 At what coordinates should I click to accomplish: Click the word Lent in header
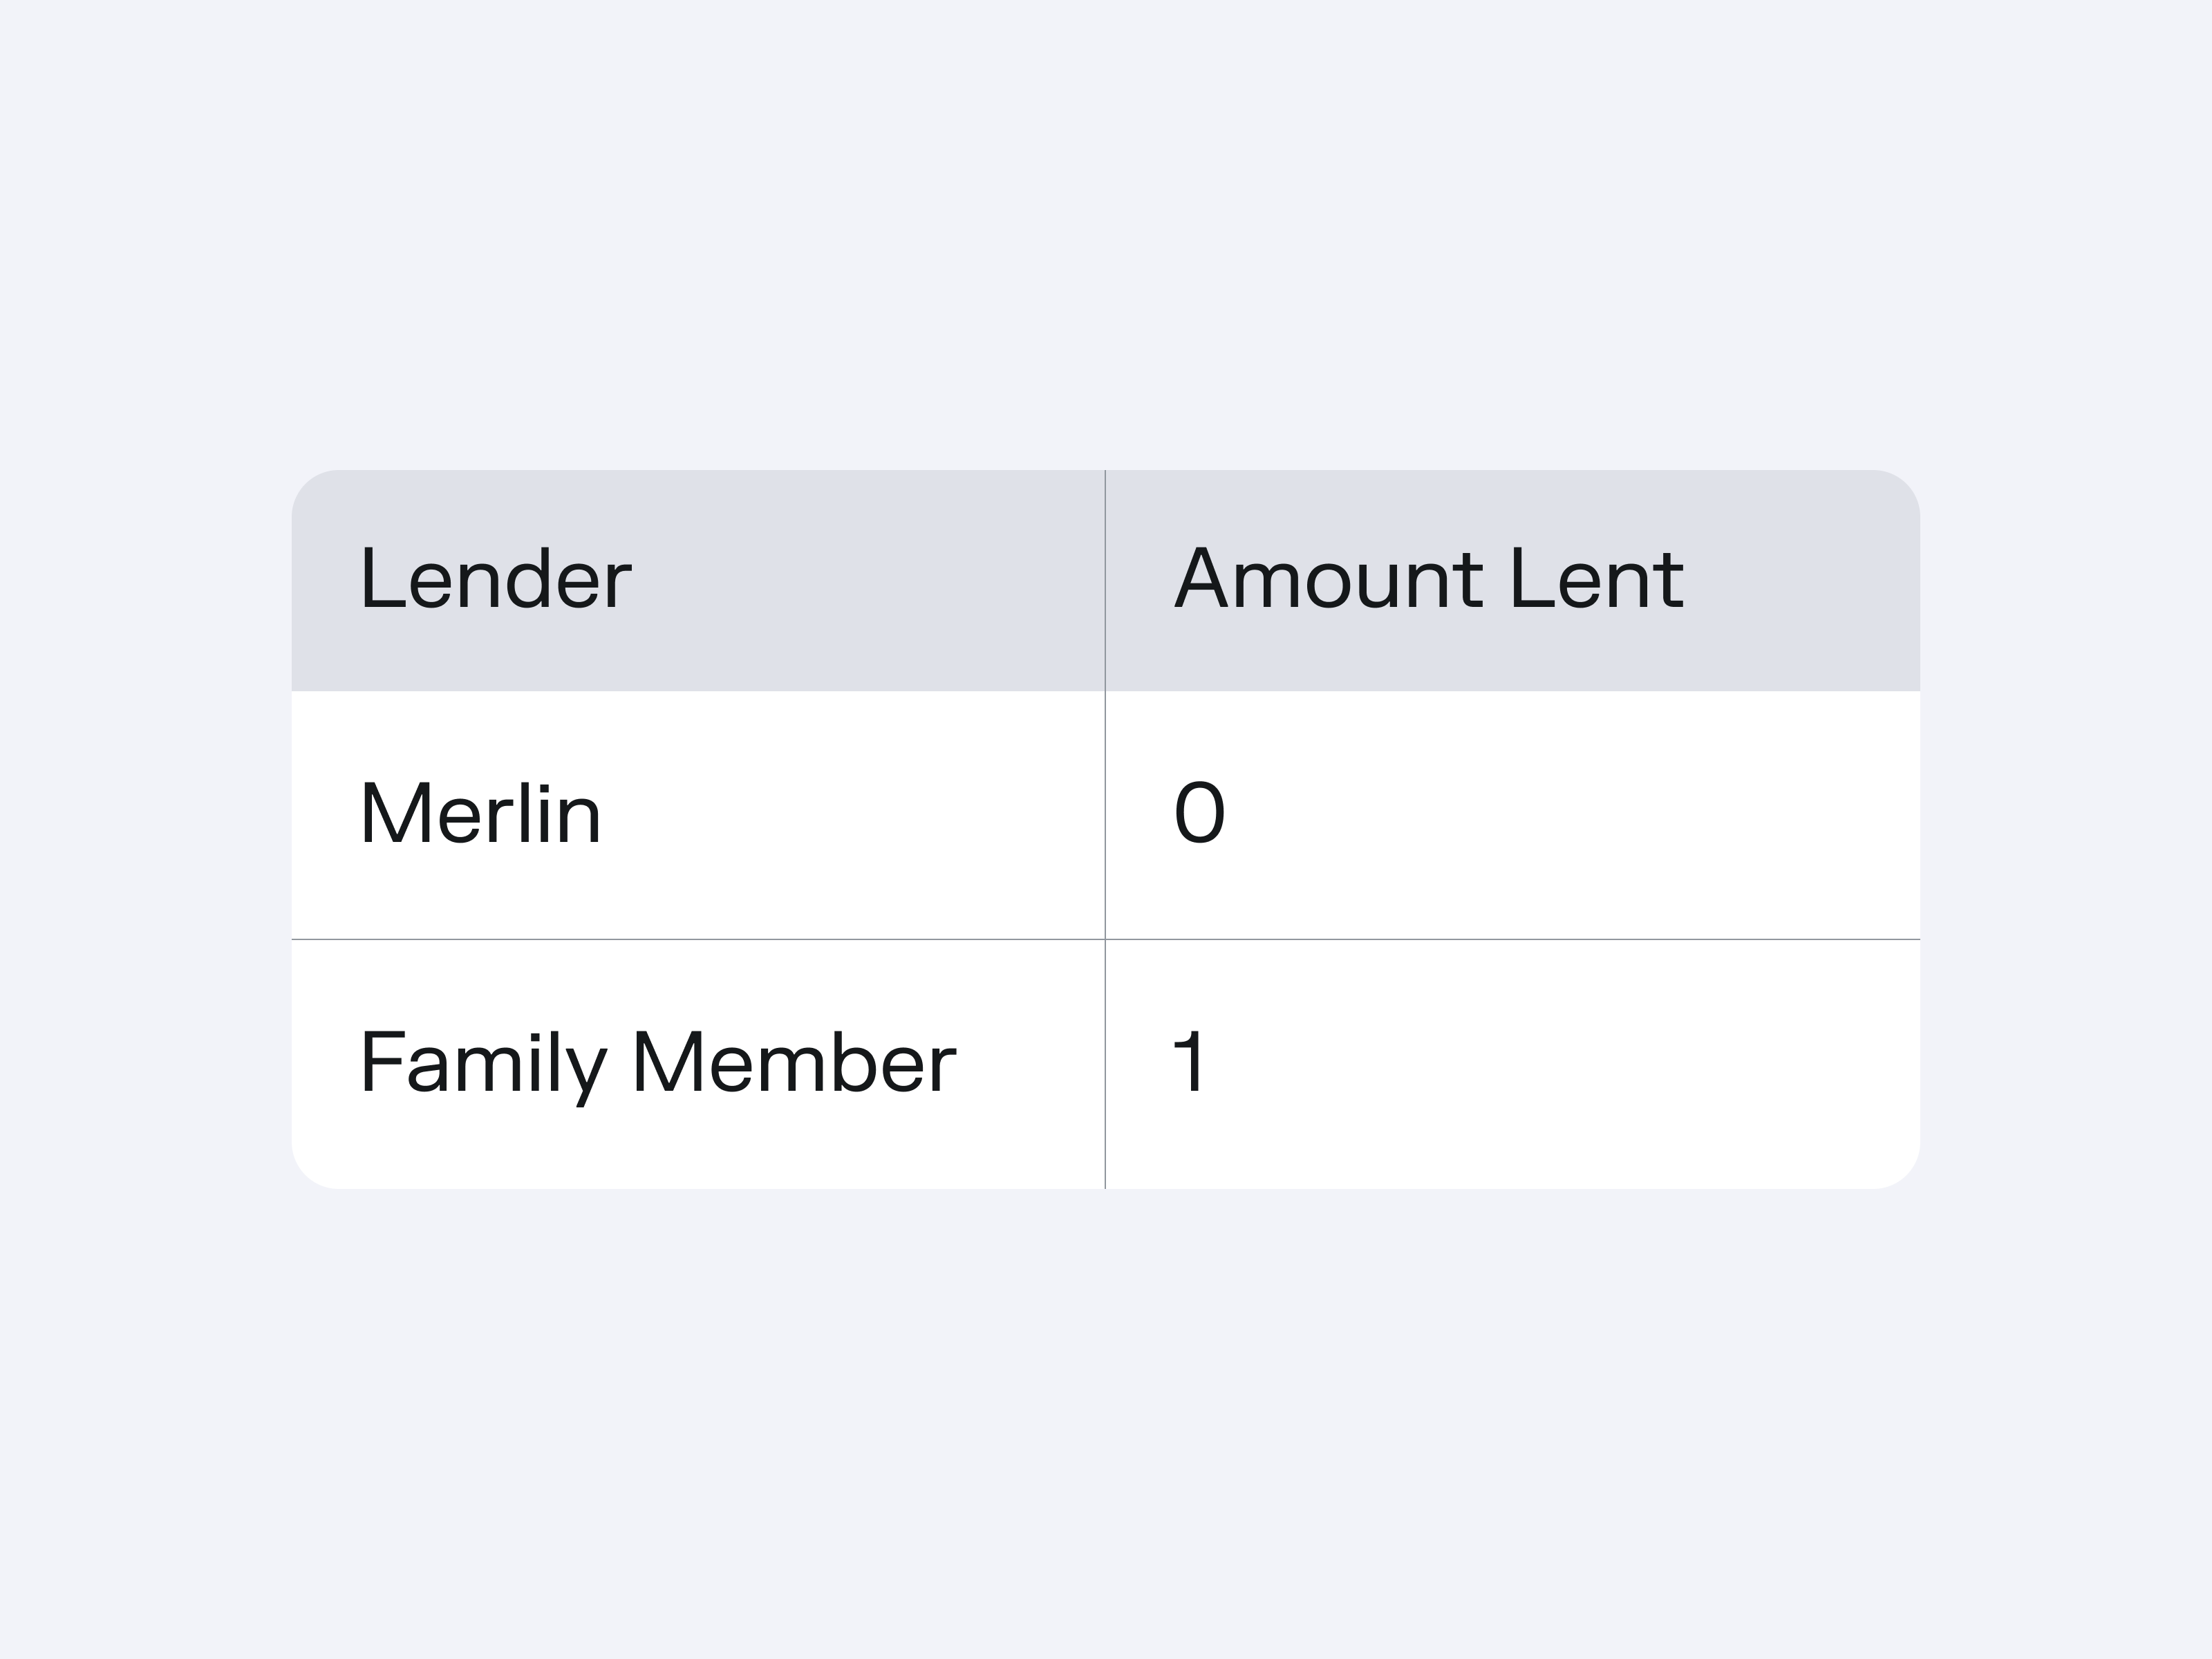[1596, 579]
